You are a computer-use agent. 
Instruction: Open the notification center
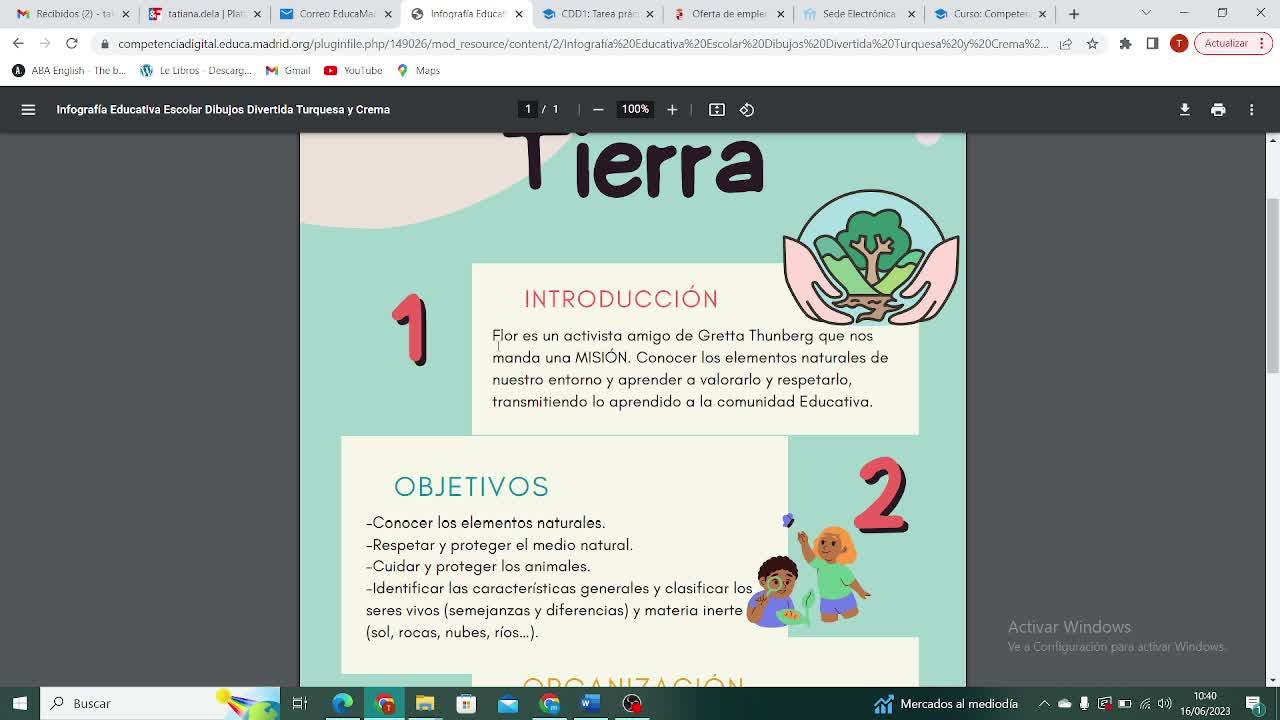pos(1255,703)
